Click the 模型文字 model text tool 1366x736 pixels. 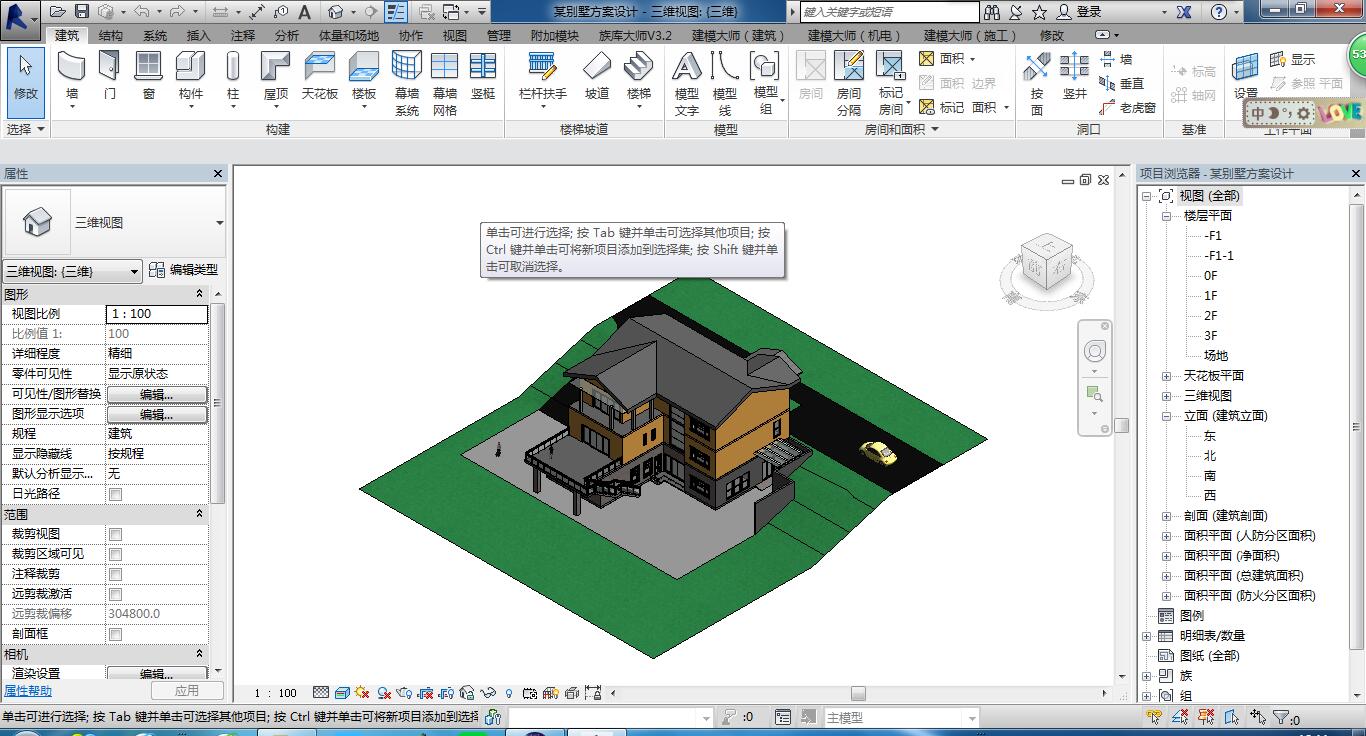click(x=686, y=78)
